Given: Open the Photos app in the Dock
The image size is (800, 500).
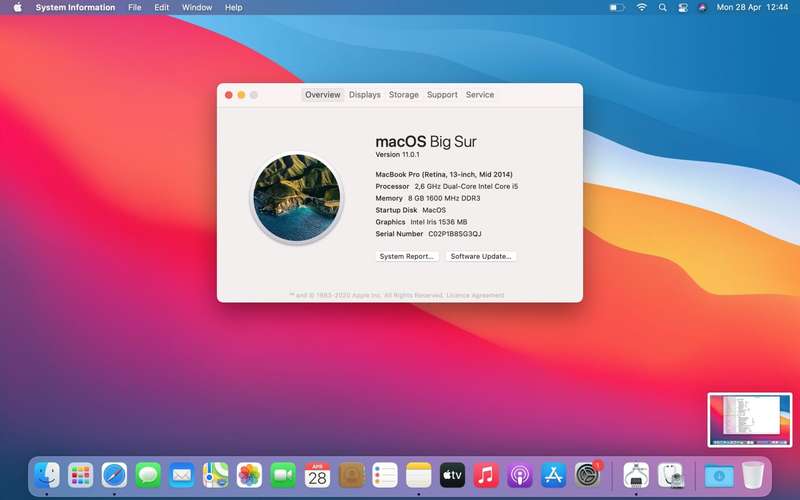Looking at the screenshot, I should pyautogui.click(x=249, y=476).
